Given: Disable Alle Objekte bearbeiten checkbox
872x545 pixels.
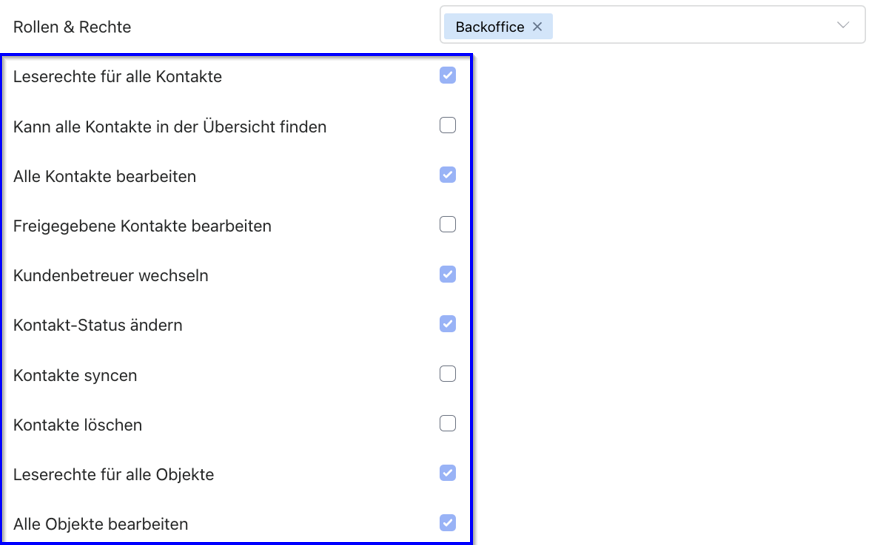Looking at the screenshot, I should coord(448,523).
